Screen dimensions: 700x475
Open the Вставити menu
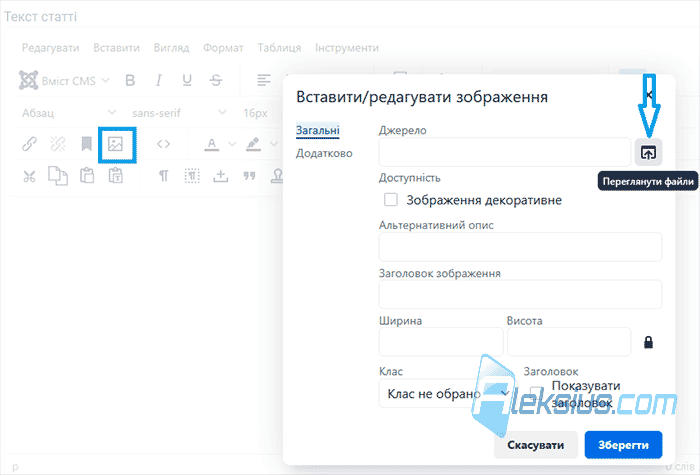[x=117, y=48]
